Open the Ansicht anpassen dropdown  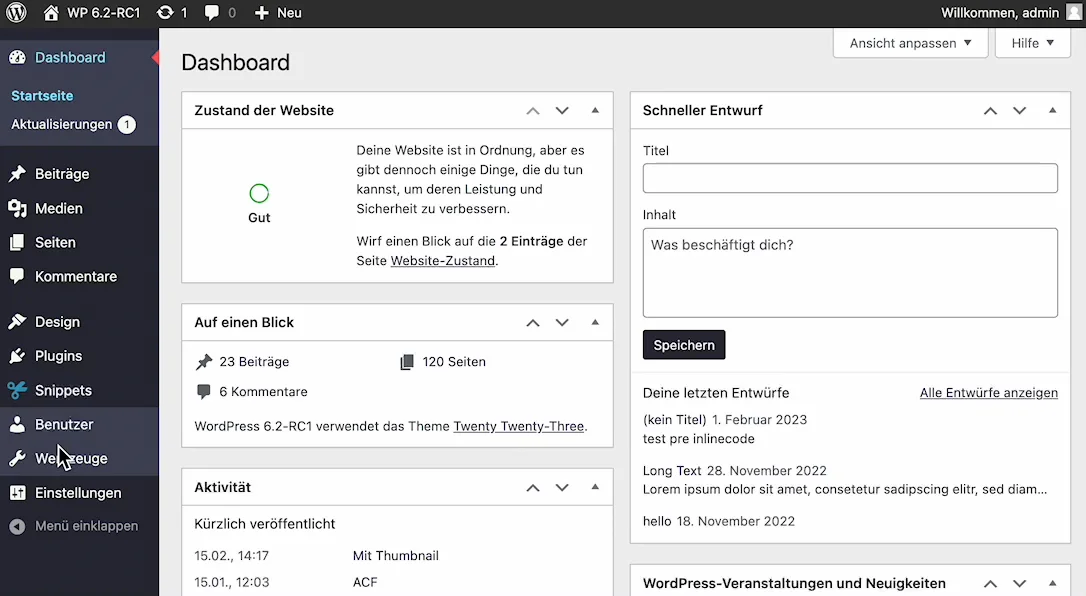910,43
